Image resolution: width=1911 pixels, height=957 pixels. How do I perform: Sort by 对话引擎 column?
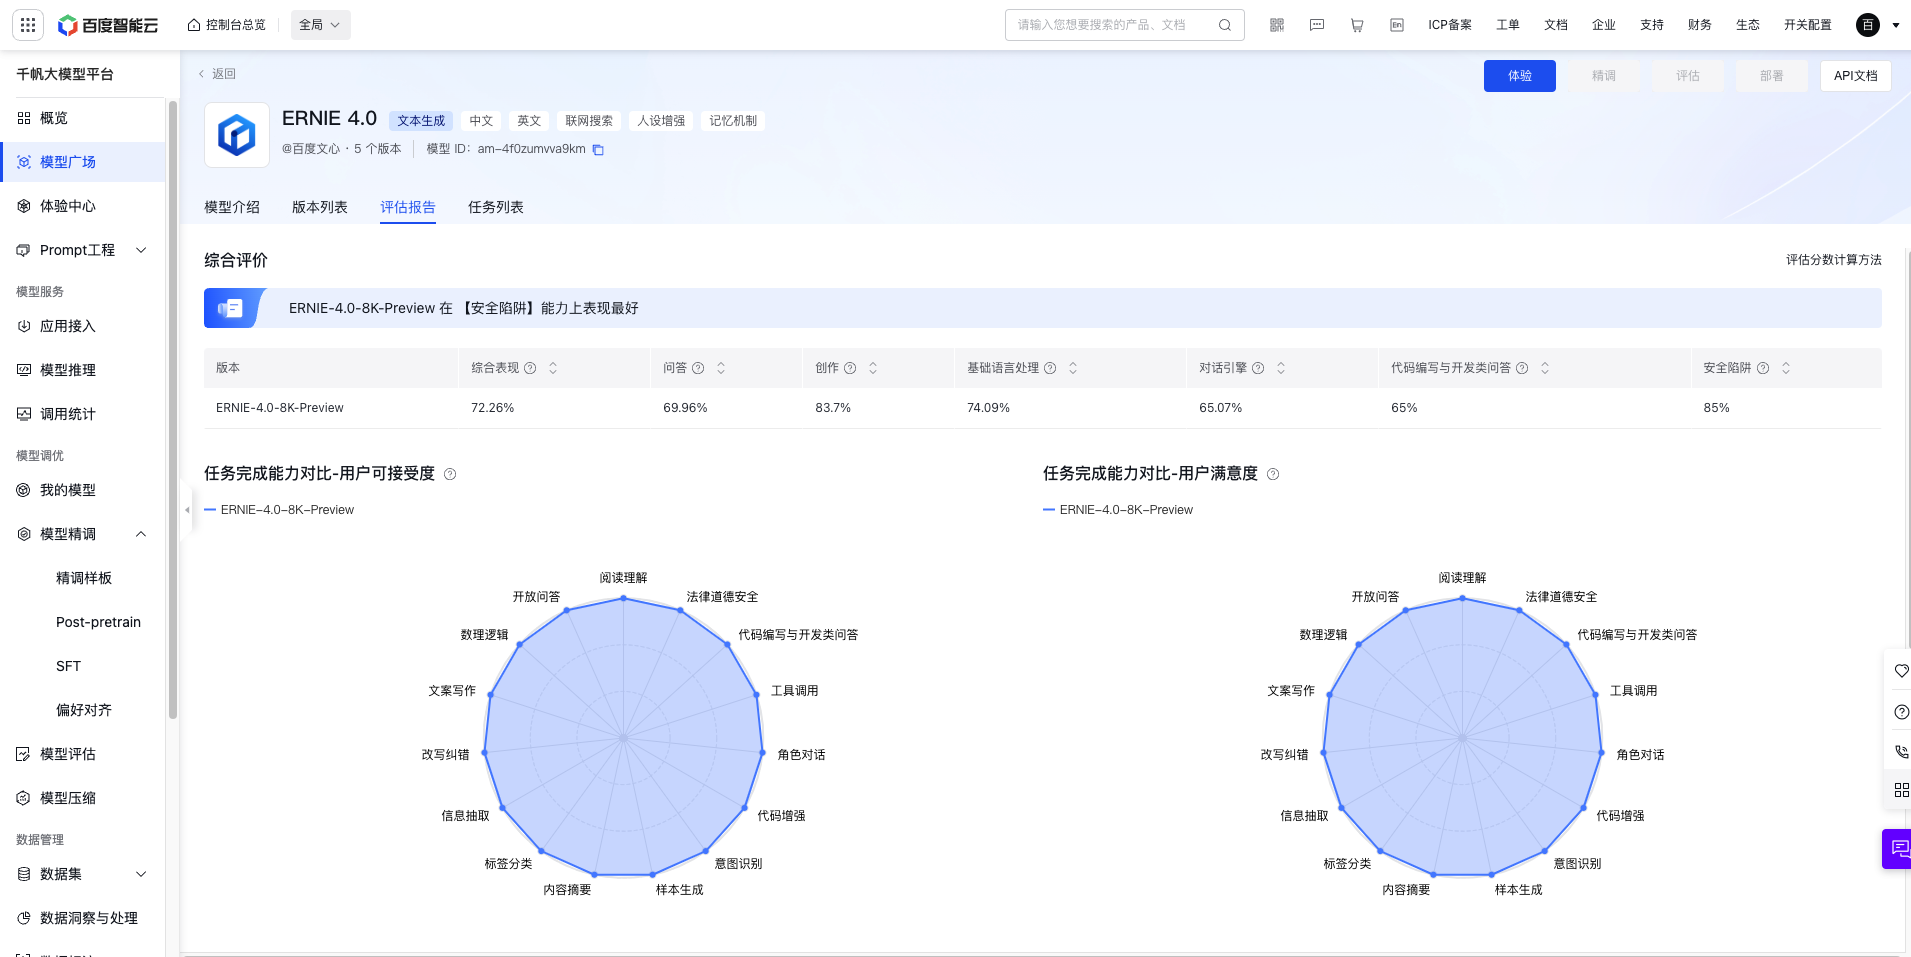click(1281, 368)
